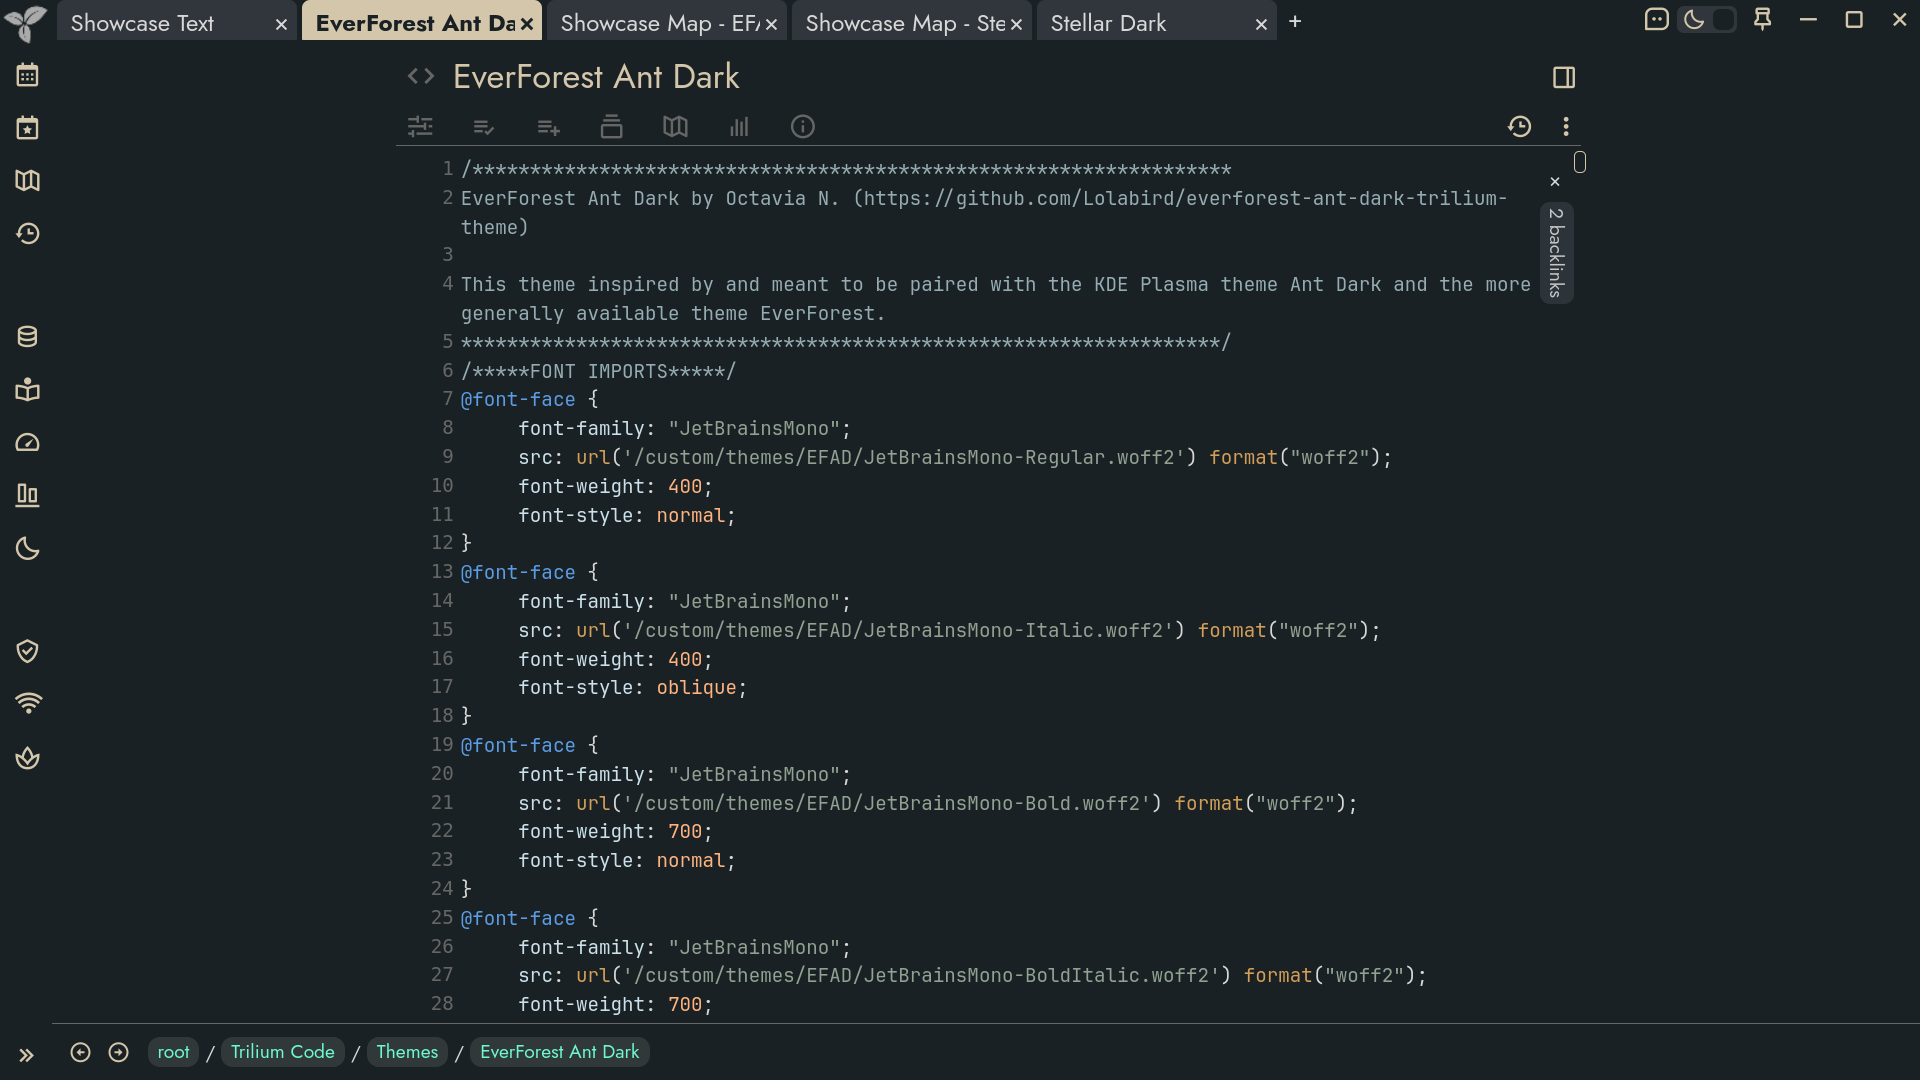Open the basic properties ribbon tab

(x=420, y=126)
